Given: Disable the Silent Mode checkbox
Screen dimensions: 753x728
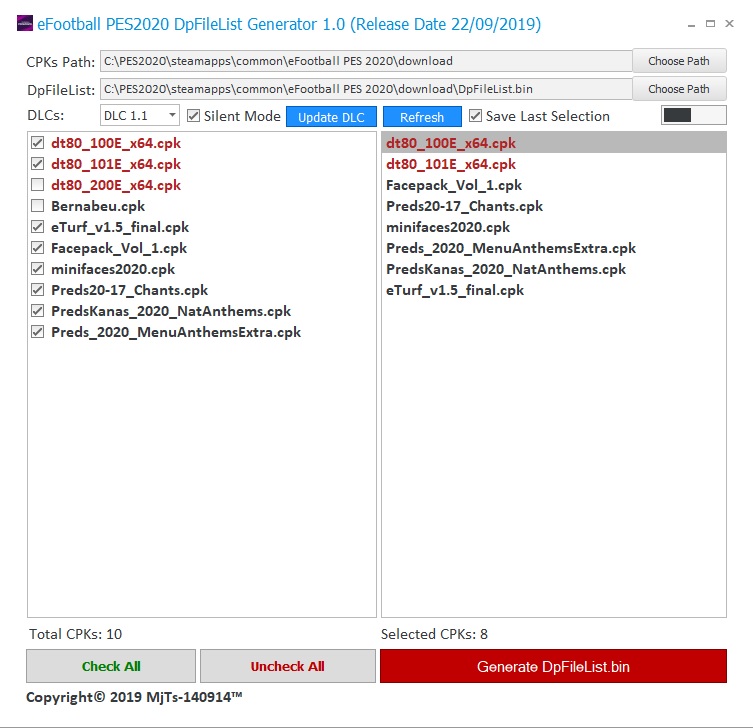Looking at the screenshot, I should click(194, 116).
